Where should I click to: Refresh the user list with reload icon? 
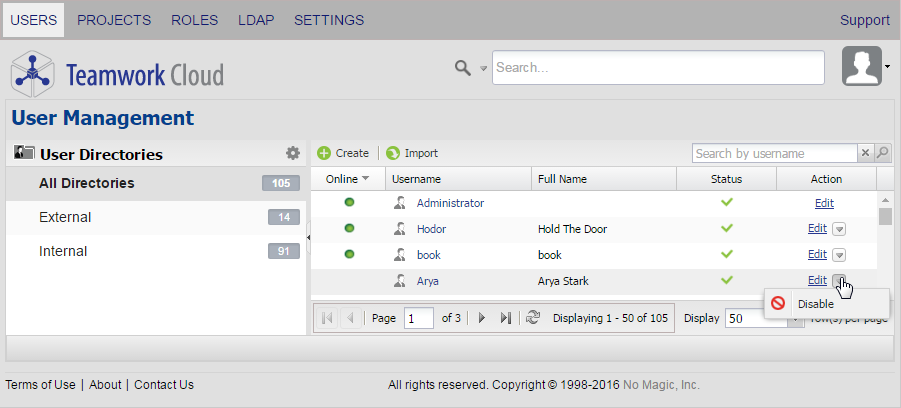pyautogui.click(x=533, y=318)
